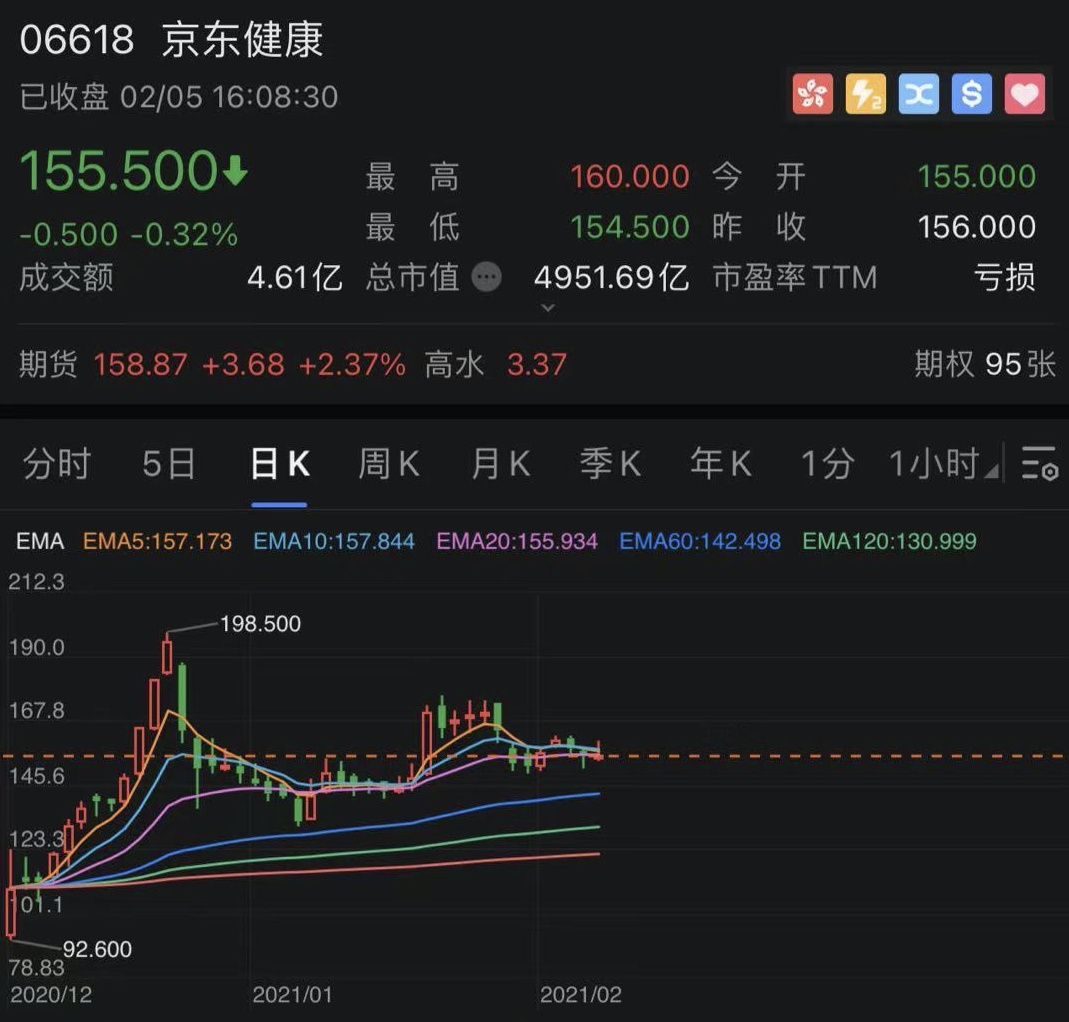Open the EMA indicator selector
Viewport: 1069px width, 1022px height.
40,541
